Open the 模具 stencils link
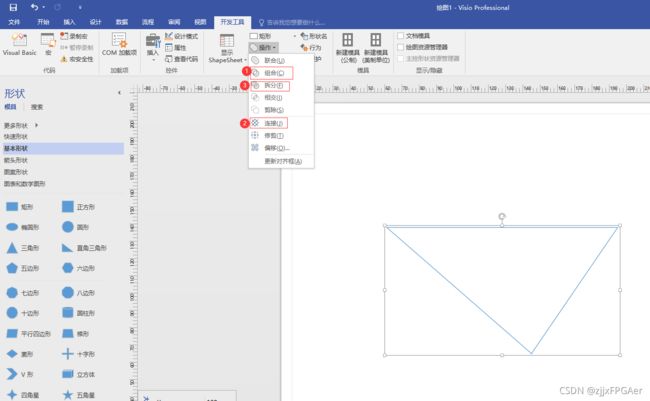This screenshot has width=650, height=401. (10, 107)
